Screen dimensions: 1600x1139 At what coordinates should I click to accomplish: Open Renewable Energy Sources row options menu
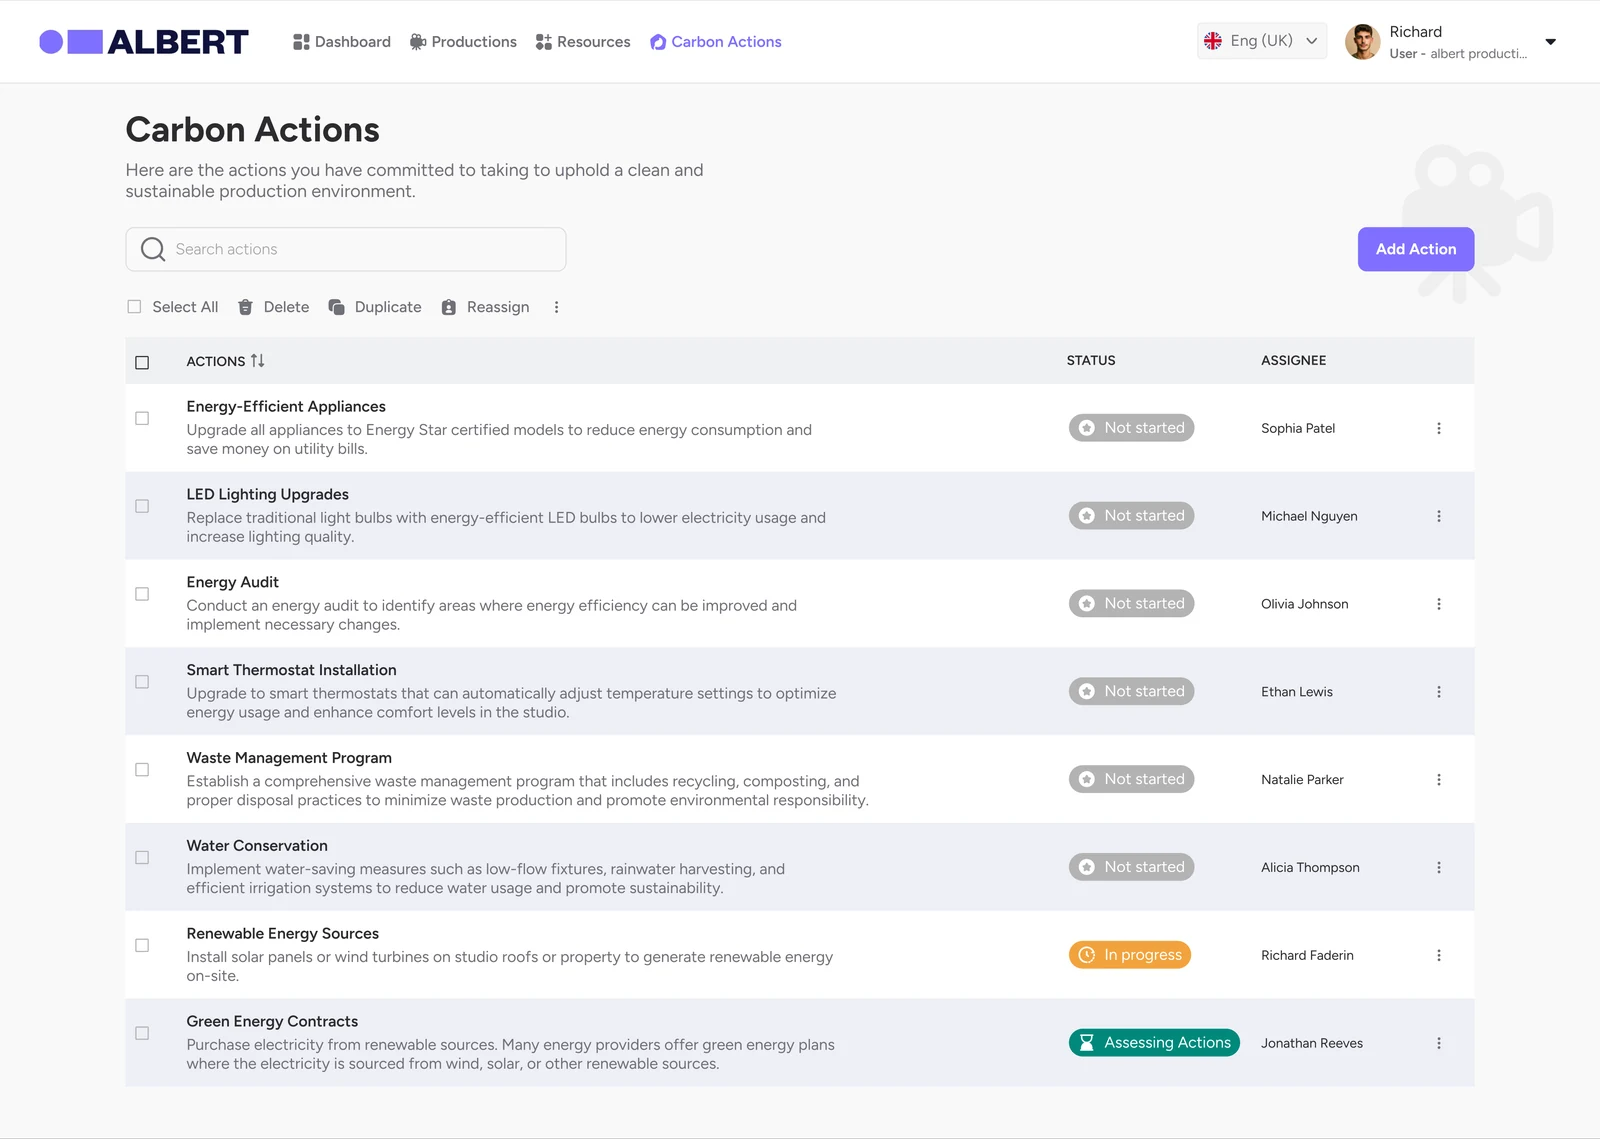point(1439,955)
